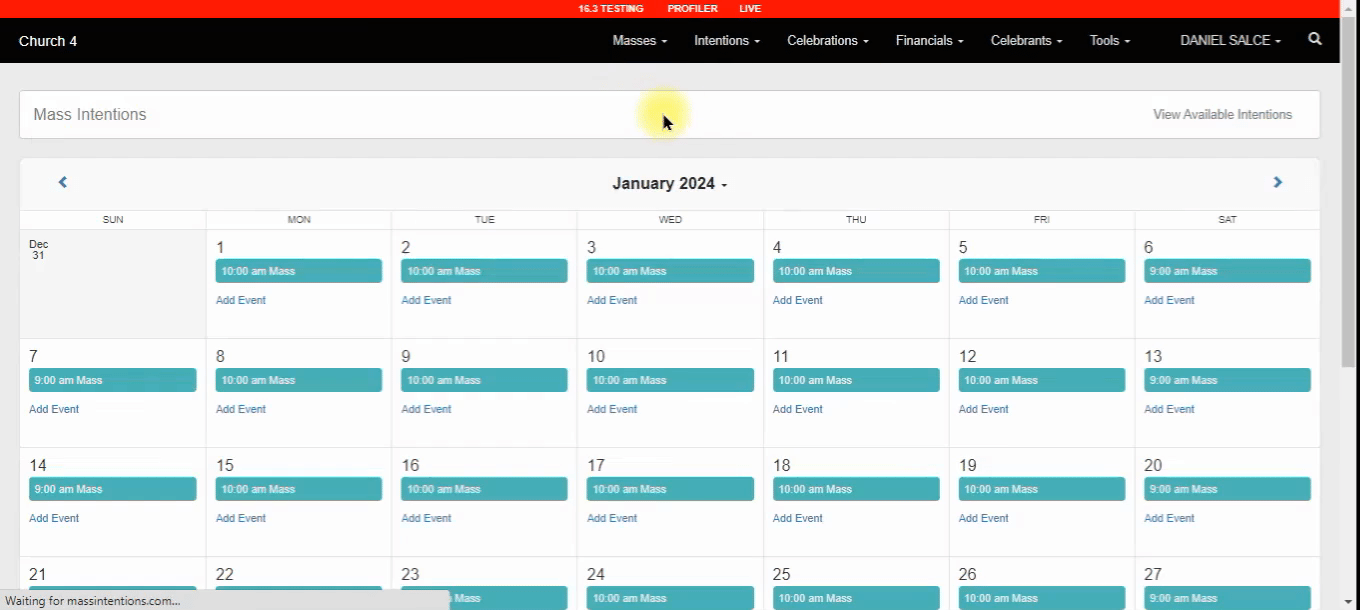Open the Intentions dropdown menu
1360x610 pixels.
(727, 41)
